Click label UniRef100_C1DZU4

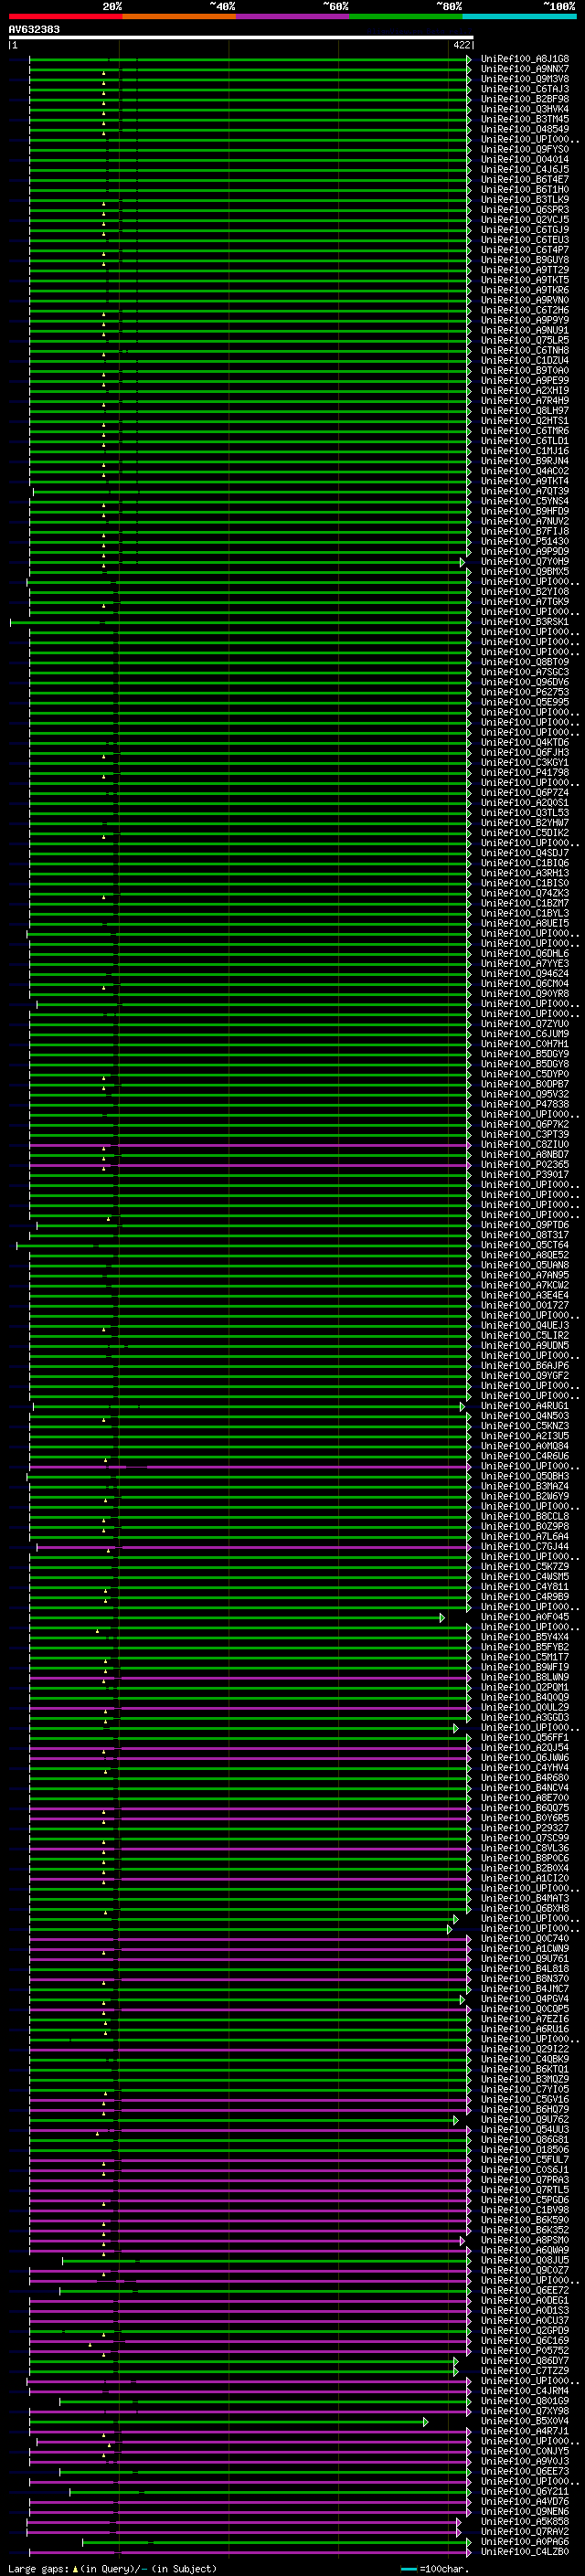(525, 361)
